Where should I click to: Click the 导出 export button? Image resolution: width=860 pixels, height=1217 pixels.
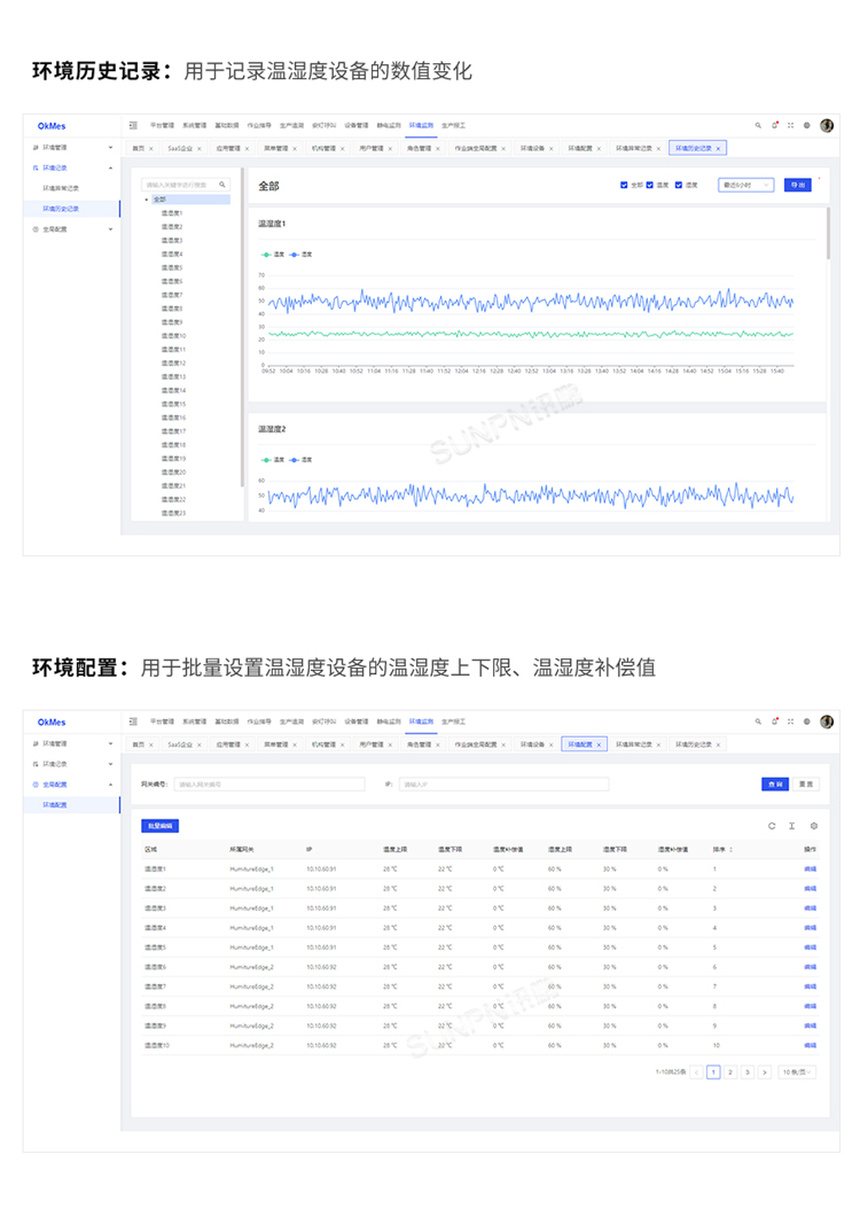(x=797, y=185)
